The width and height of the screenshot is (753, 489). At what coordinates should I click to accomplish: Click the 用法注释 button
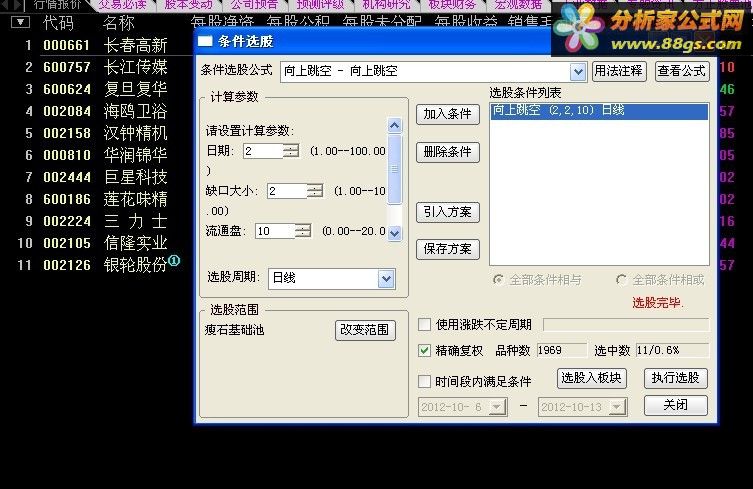click(619, 71)
